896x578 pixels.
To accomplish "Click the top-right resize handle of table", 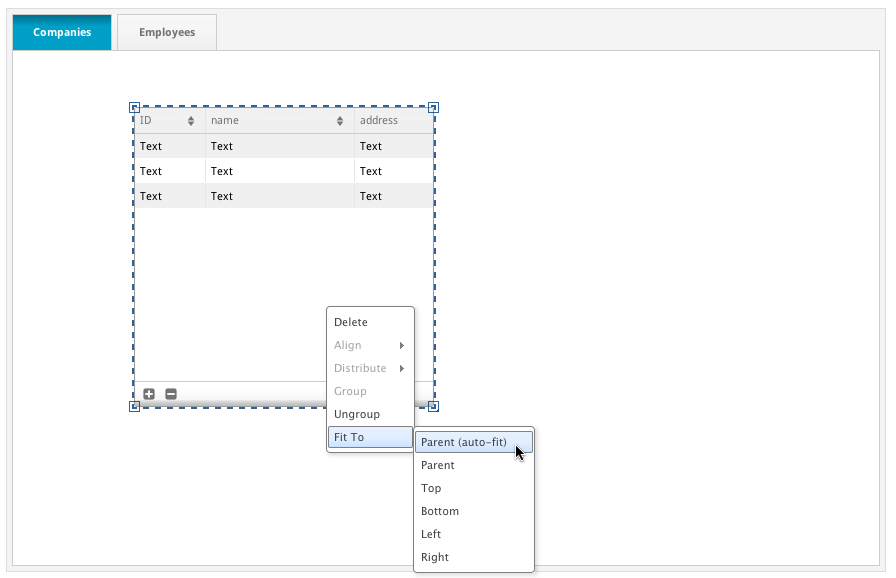I will (x=433, y=107).
